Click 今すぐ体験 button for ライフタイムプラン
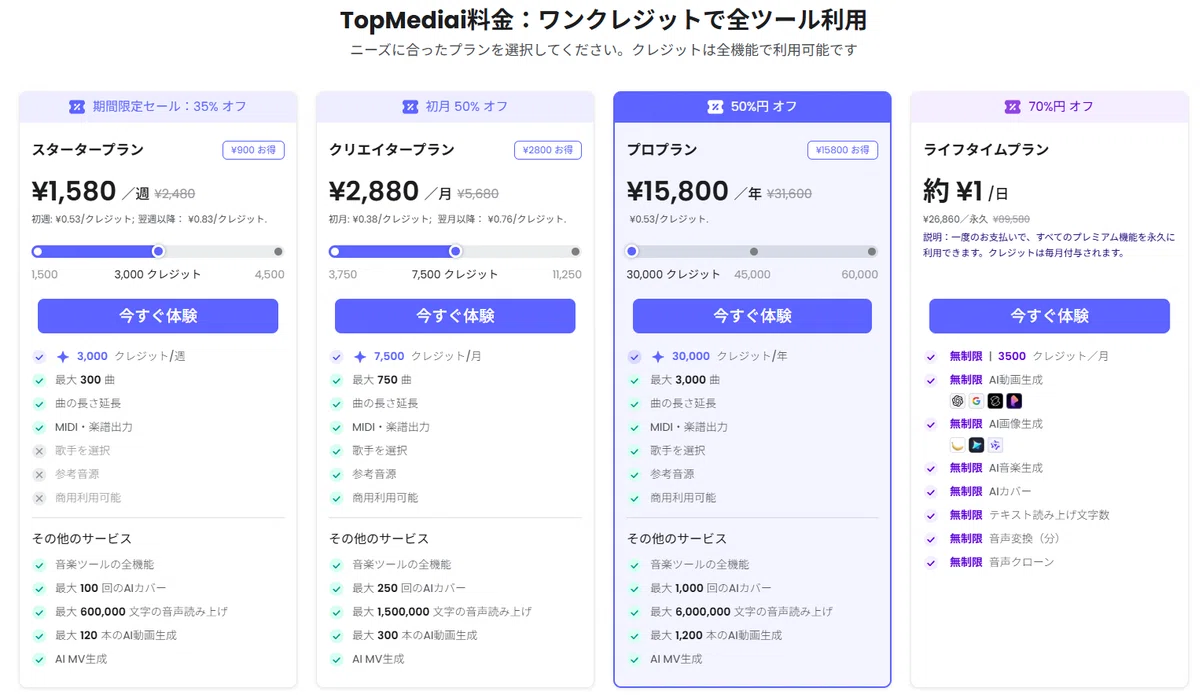Image resolution: width=1200 pixels, height=695 pixels. point(1049,316)
